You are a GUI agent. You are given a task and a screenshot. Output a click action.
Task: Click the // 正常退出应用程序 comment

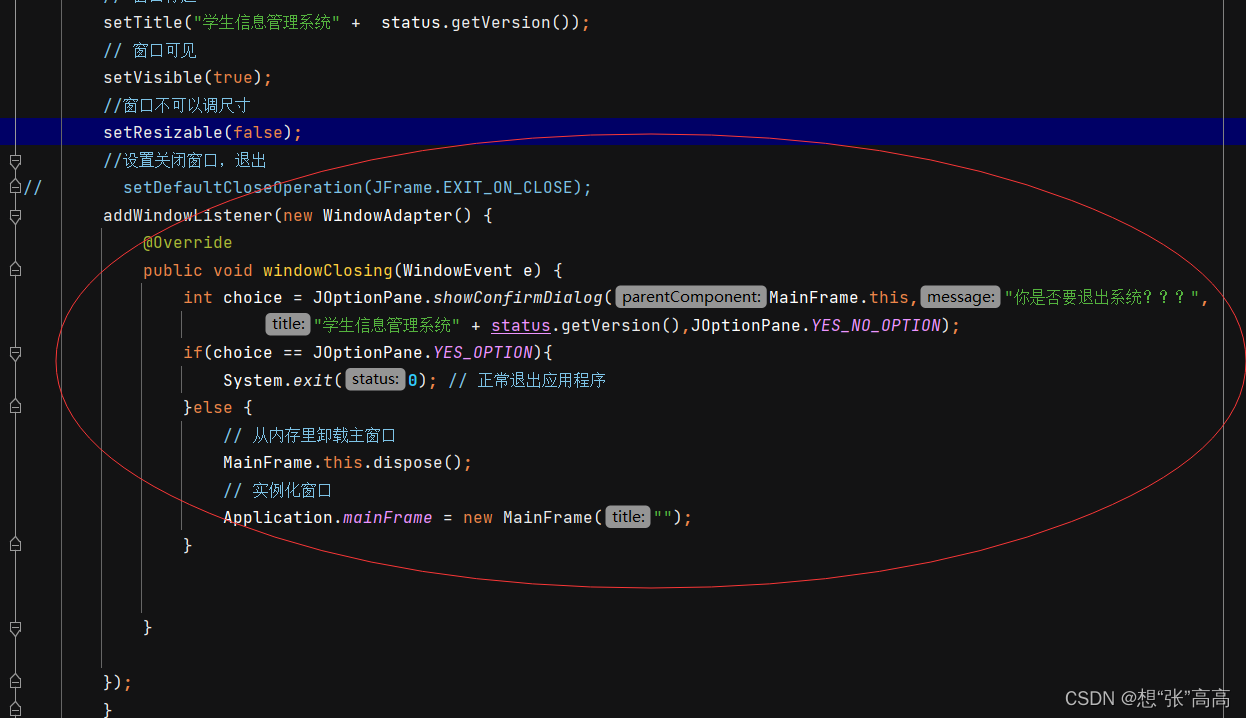[527, 380]
